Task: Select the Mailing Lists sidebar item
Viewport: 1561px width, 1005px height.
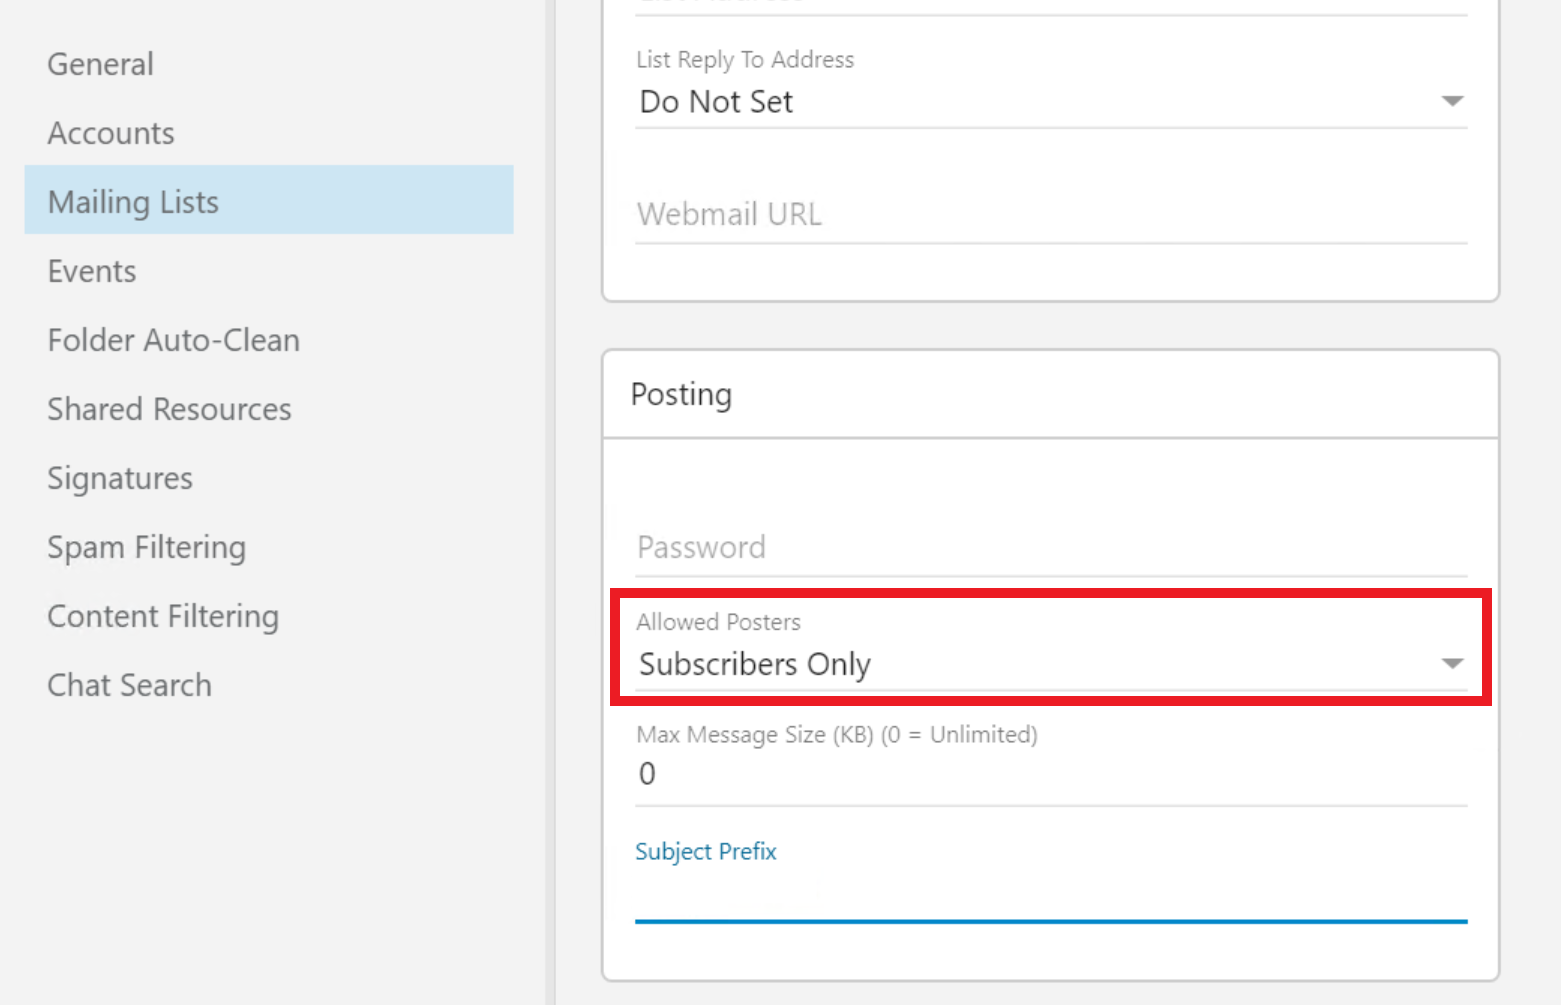Action: [x=134, y=202]
